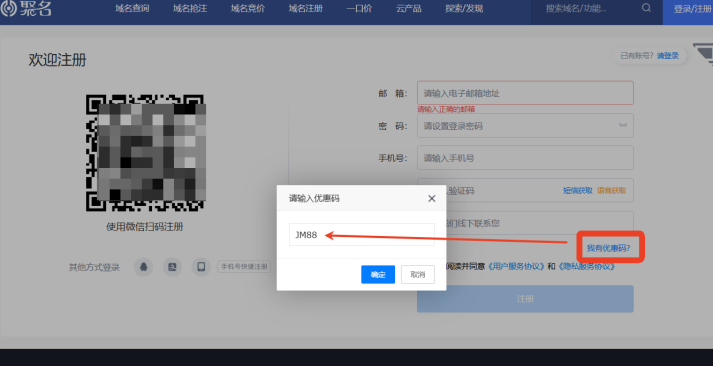Click the 使用微信扫码注册 caption
The width and height of the screenshot is (713, 366).
145,226
